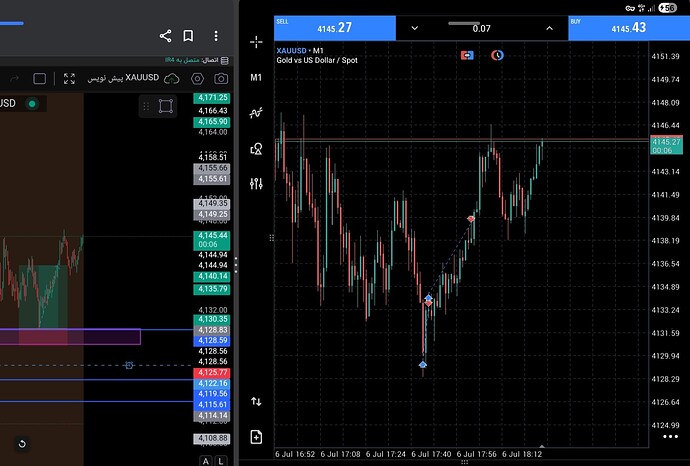Open chart settings sliders icon
The height and width of the screenshot is (466, 690).
pyautogui.click(x=256, y=183)
